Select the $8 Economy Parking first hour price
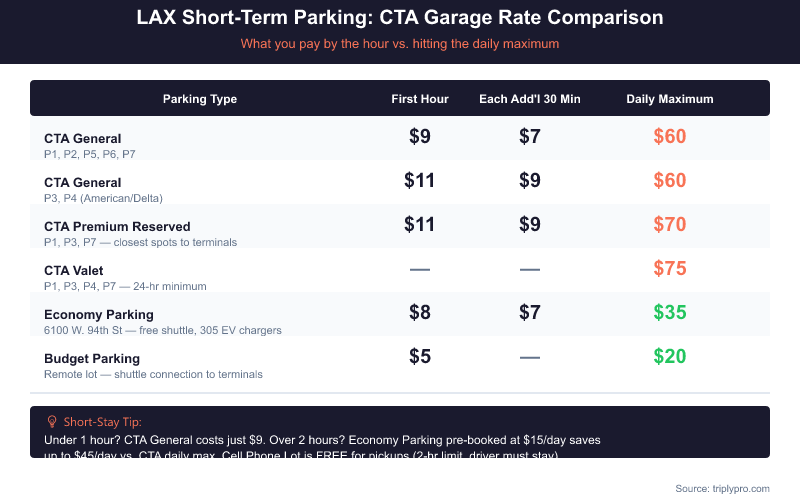Image resolution: width=800 pixels, height=500 pixels. pos(420,312)
